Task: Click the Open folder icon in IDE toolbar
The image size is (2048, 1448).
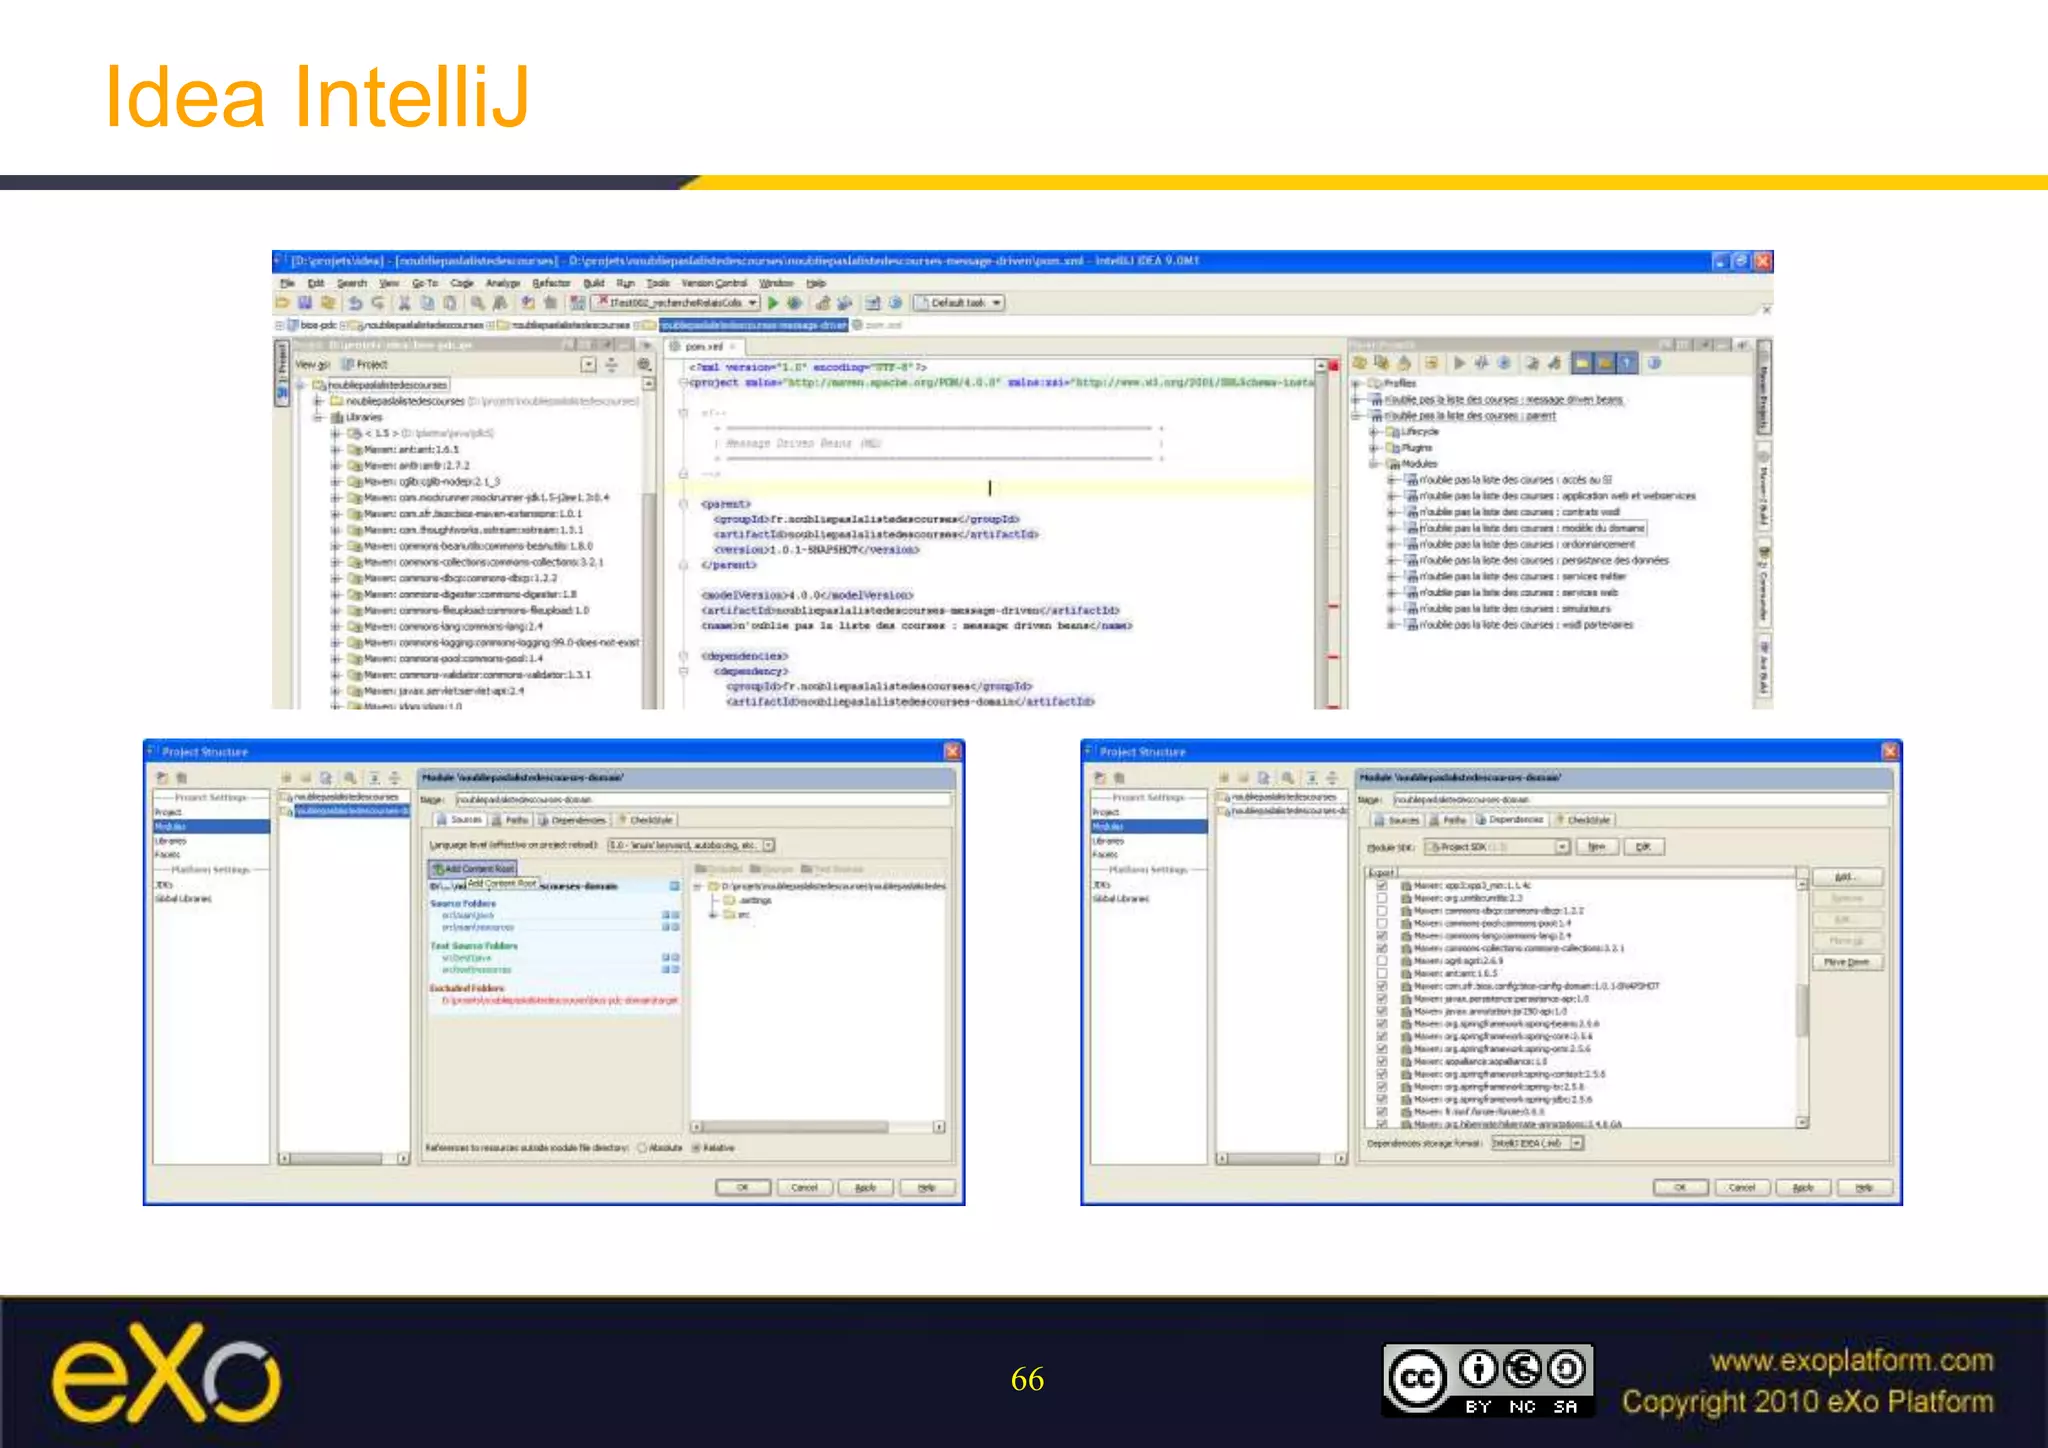Action: (x=283, y=303)
